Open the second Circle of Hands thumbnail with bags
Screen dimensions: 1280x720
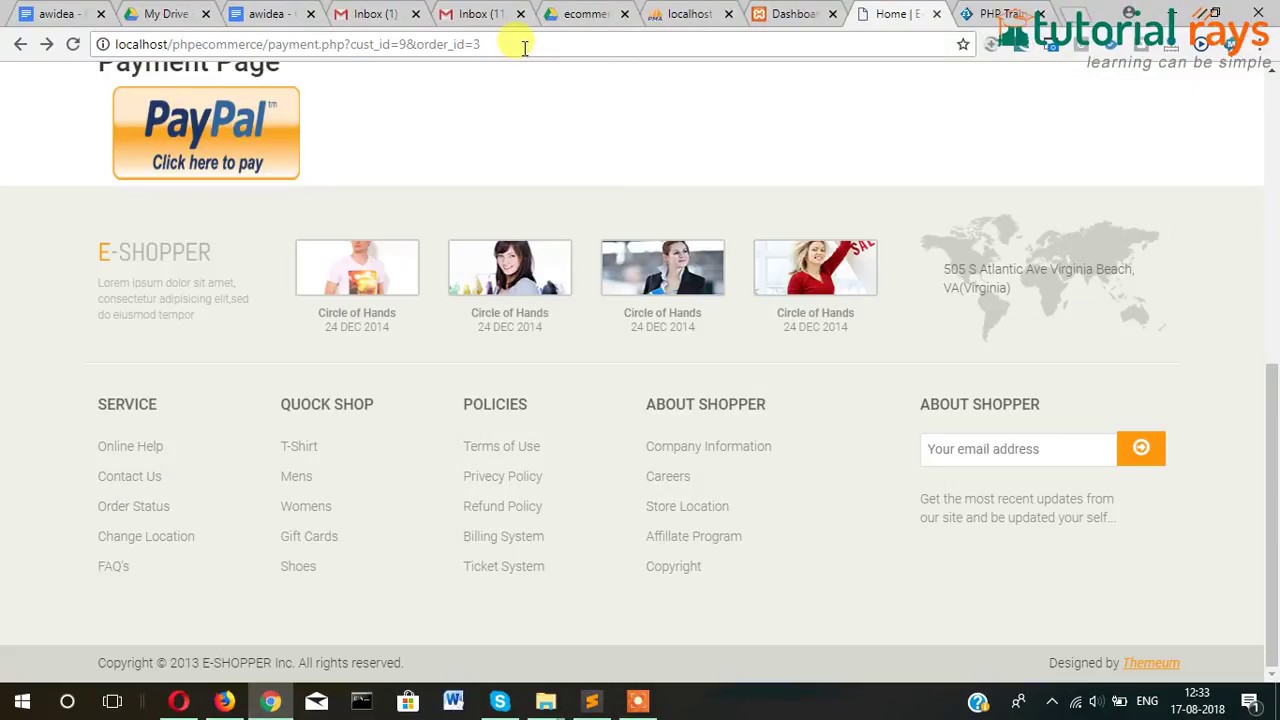pos(510,267)
